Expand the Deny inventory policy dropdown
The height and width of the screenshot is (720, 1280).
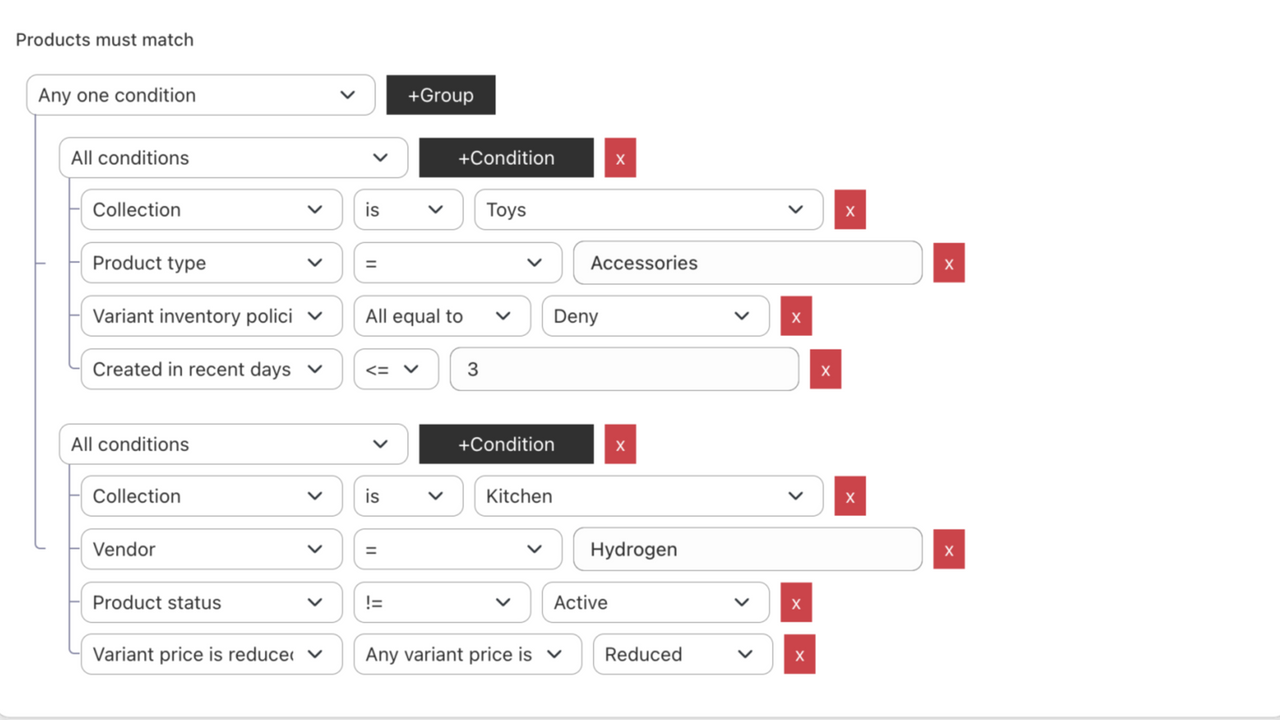point(655,315)
